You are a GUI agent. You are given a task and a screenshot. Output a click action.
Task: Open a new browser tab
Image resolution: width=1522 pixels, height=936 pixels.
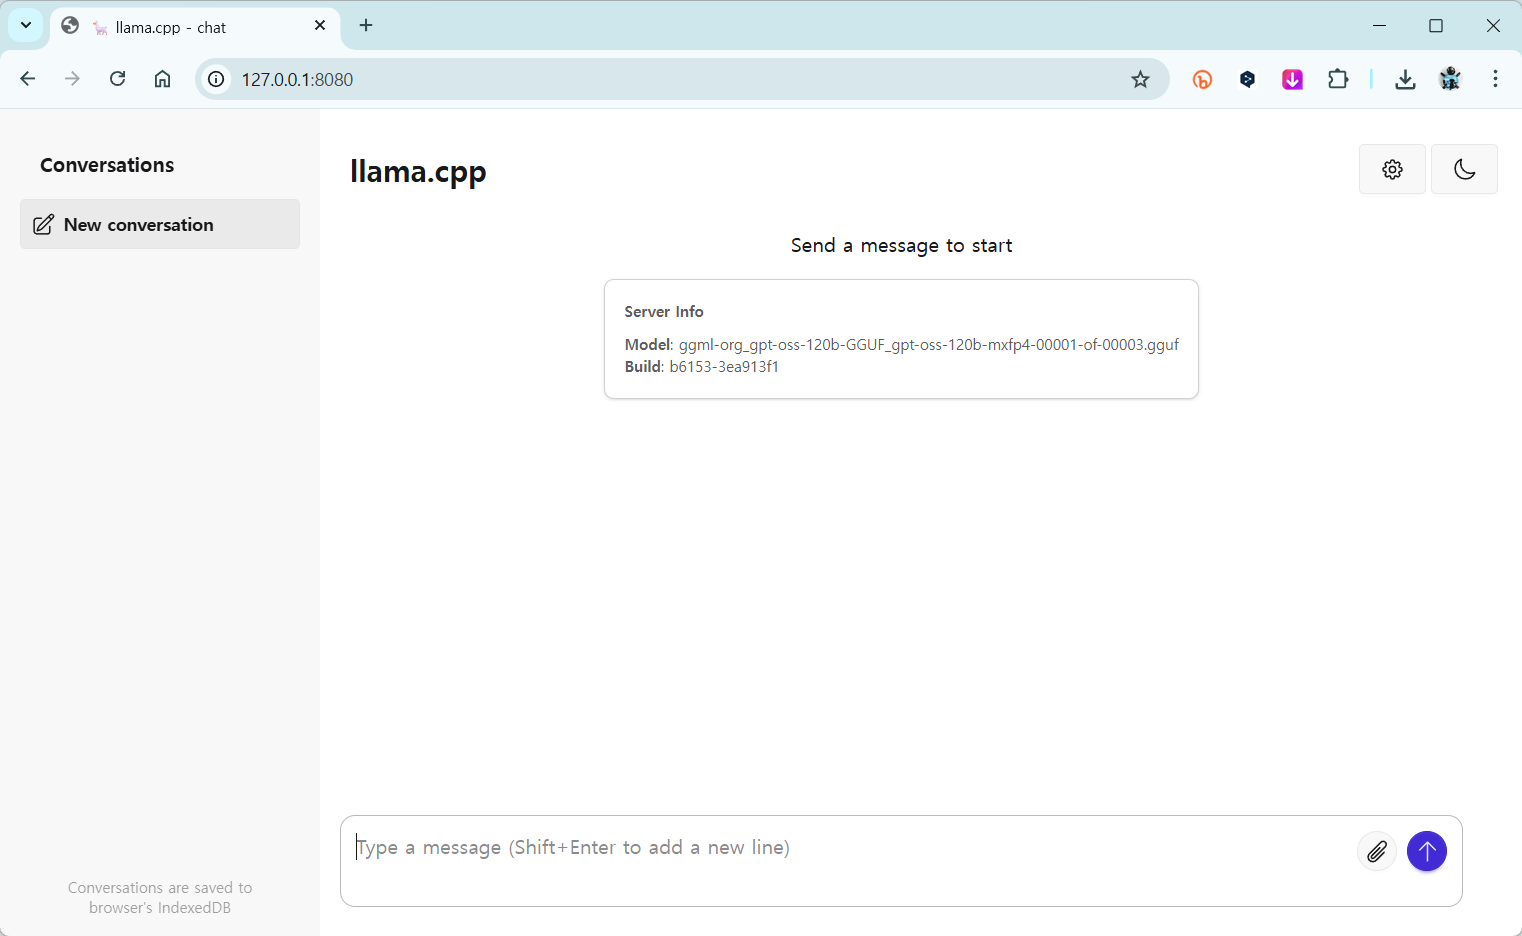tap(366, 26)
